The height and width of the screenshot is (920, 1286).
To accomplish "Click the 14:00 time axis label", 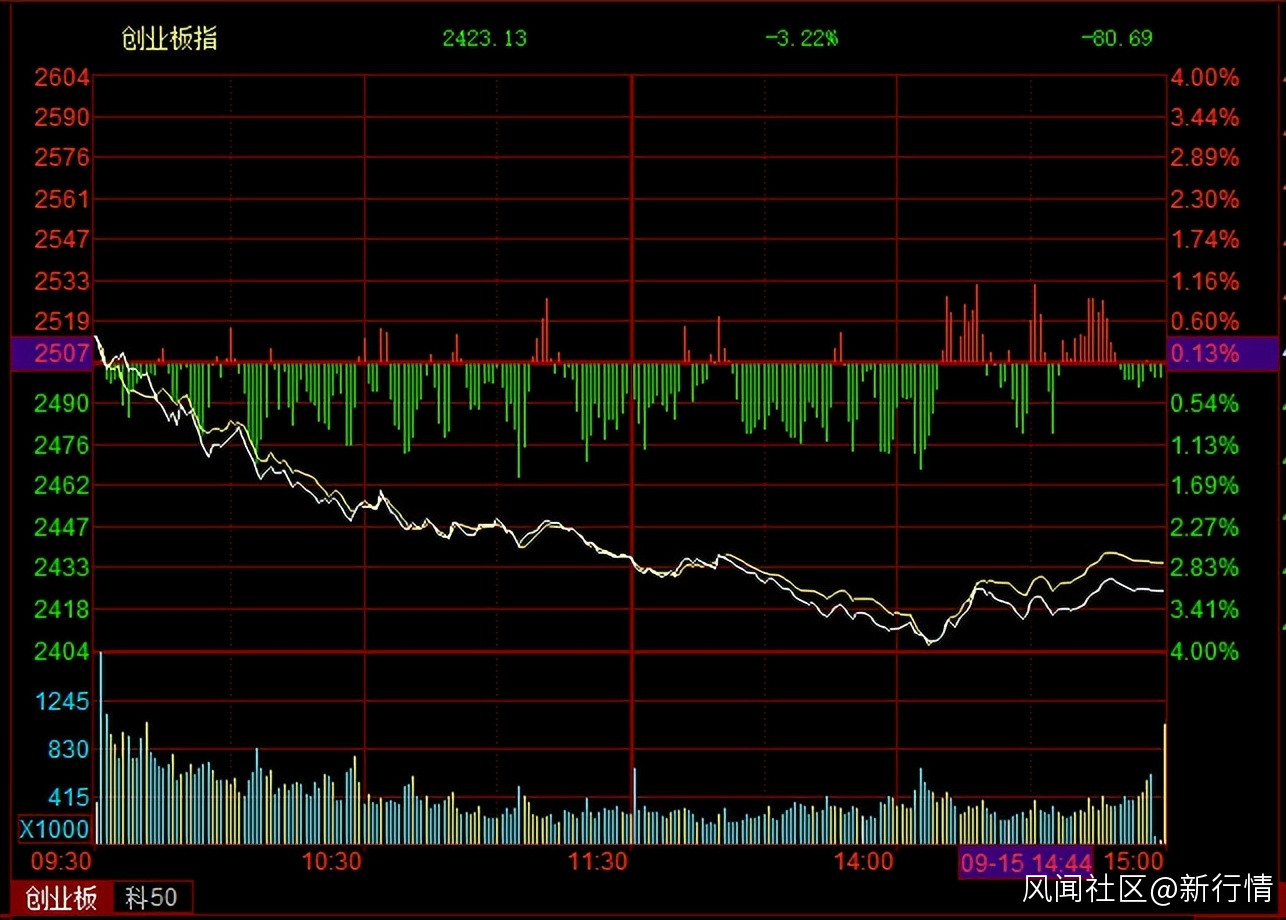I will (864, 861).
